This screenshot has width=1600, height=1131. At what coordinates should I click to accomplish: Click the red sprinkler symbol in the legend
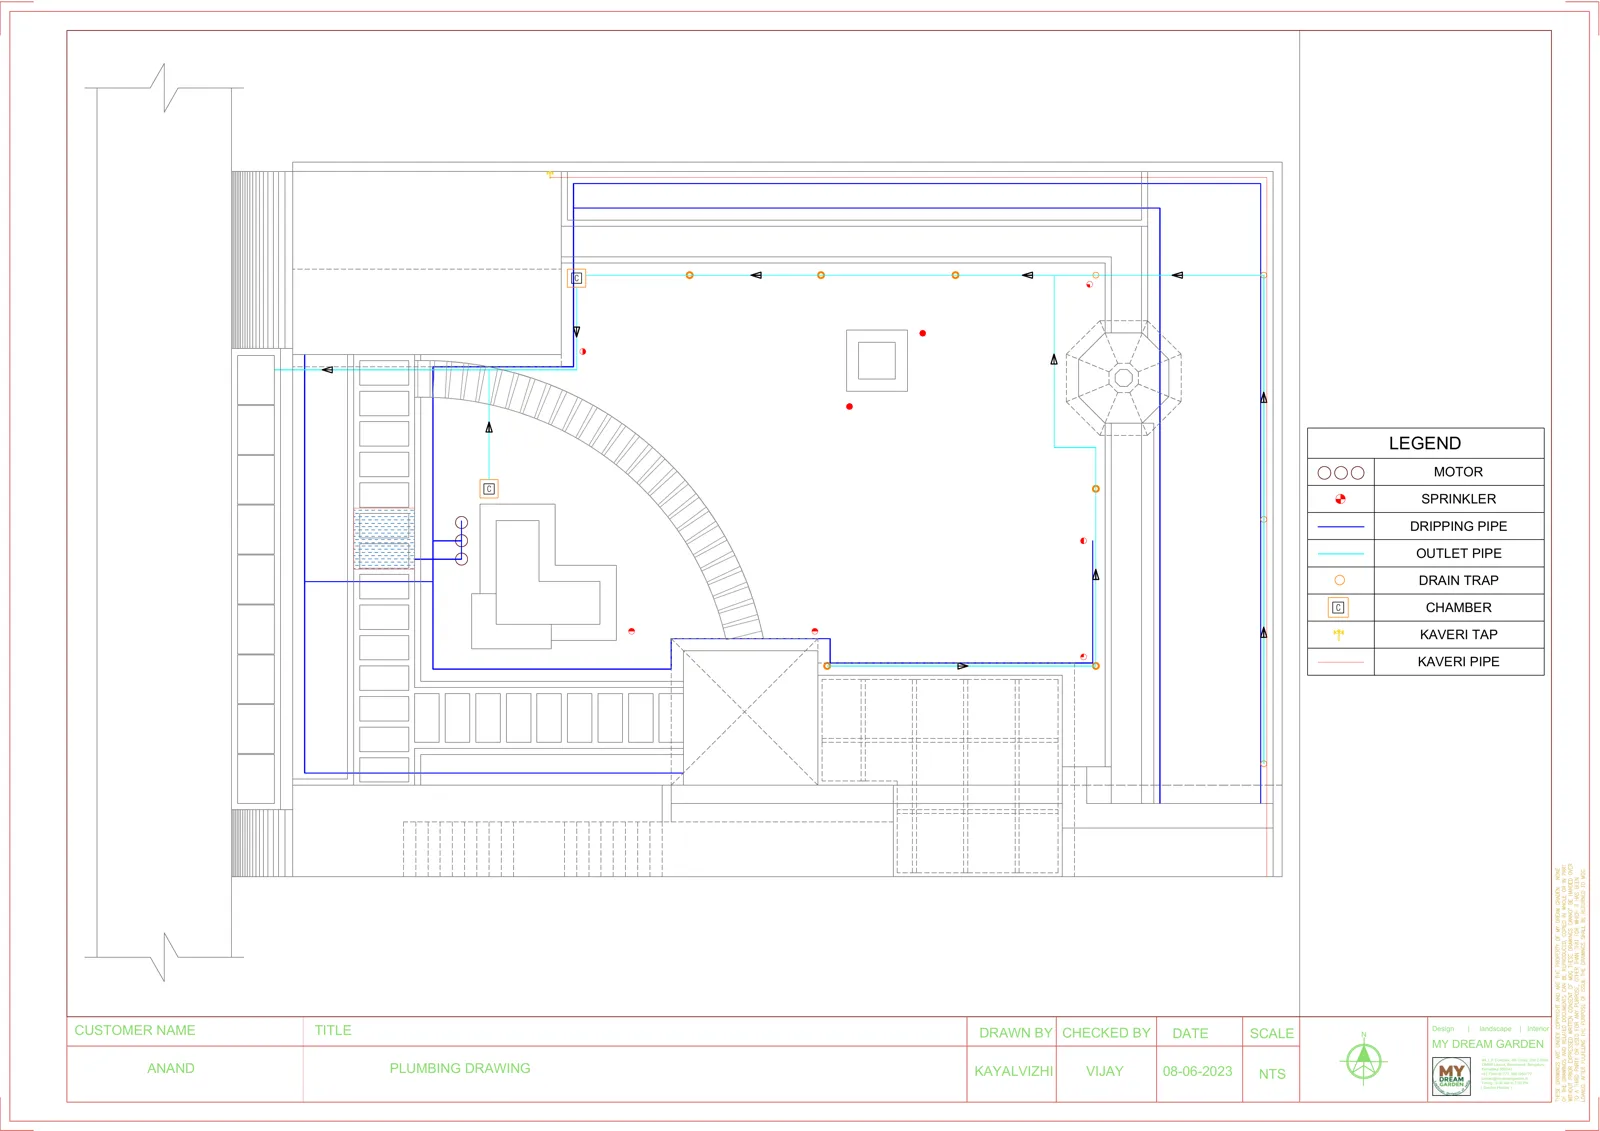click(1340, 499)
